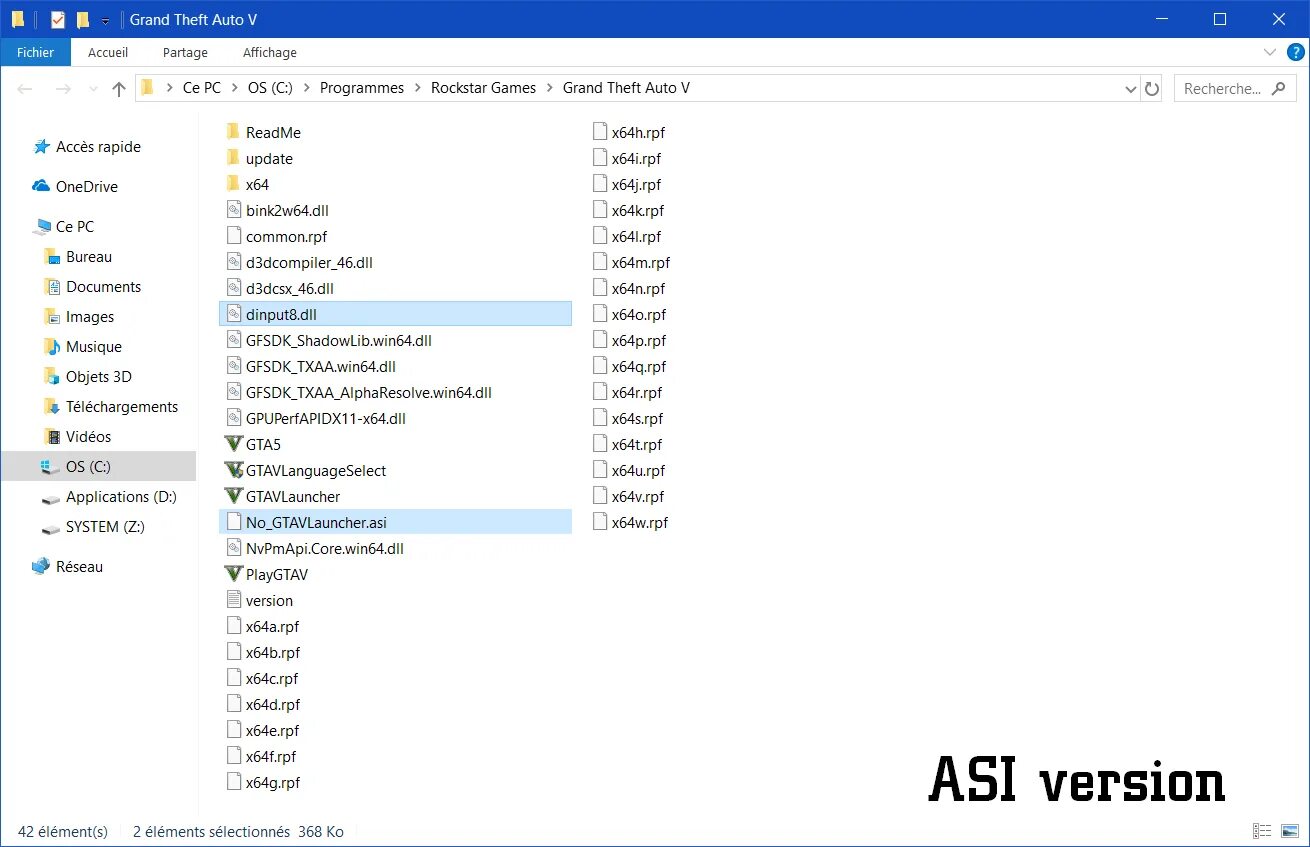1310x847 pixels.
Task: Switch to details view in status bar
Action: tap(1263, 831)
